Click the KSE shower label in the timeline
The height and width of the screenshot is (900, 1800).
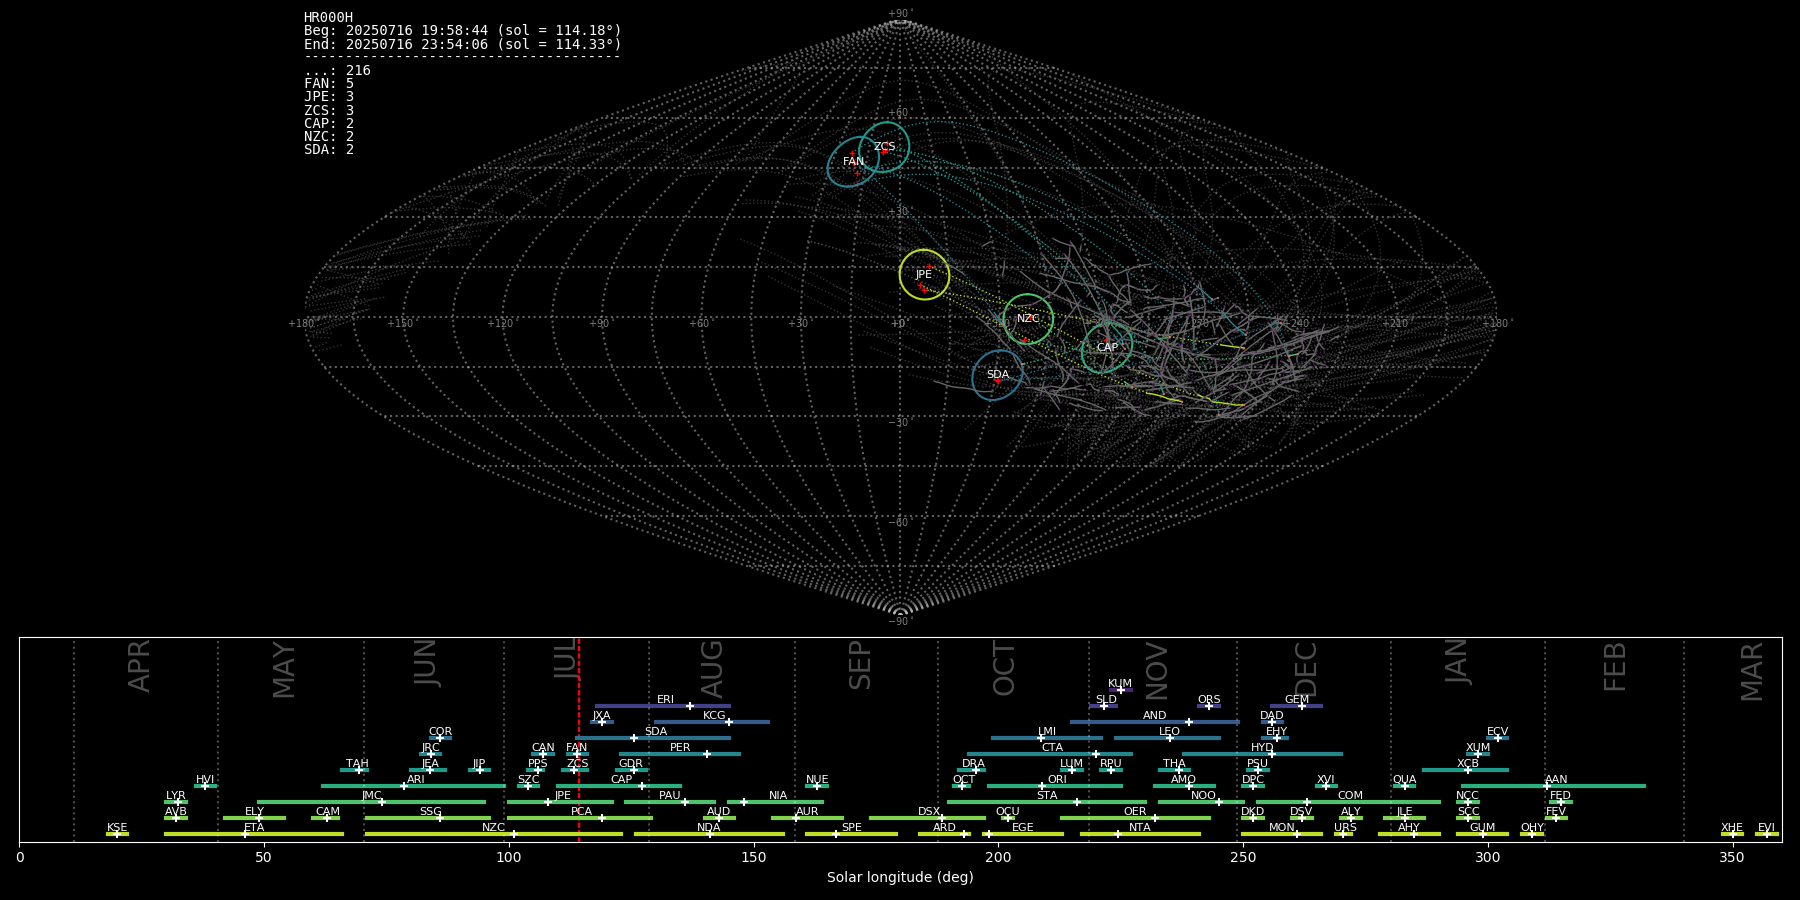(117, 828)
